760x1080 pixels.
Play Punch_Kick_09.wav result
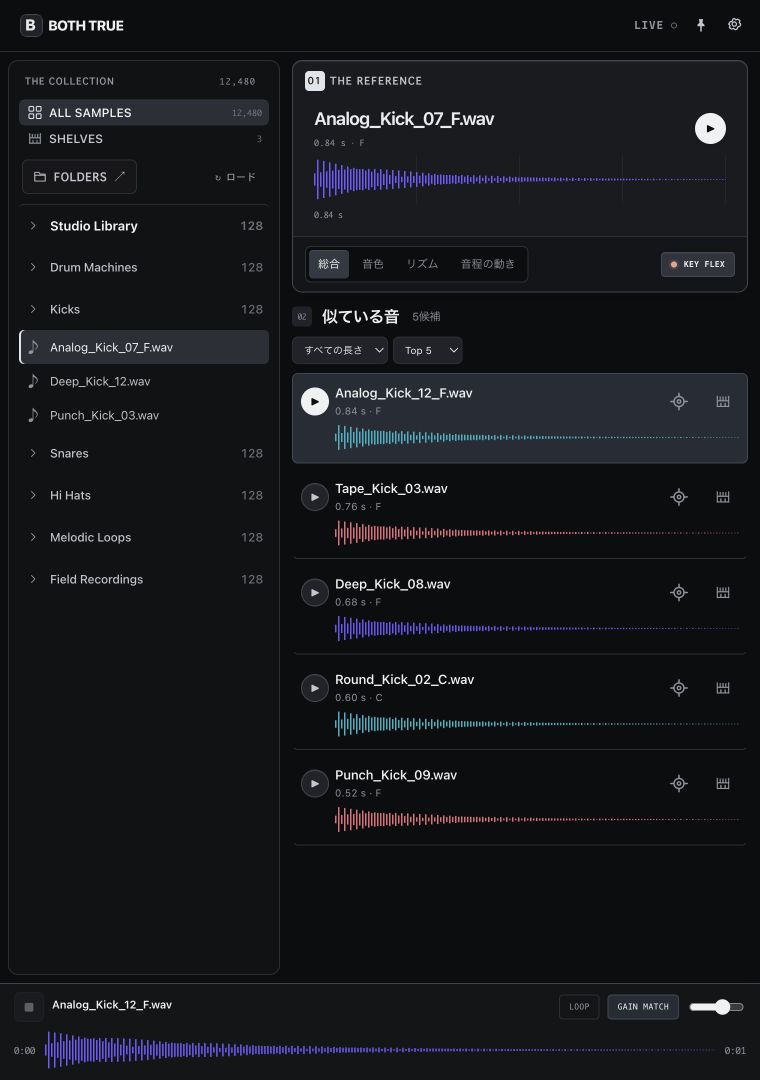315,784
